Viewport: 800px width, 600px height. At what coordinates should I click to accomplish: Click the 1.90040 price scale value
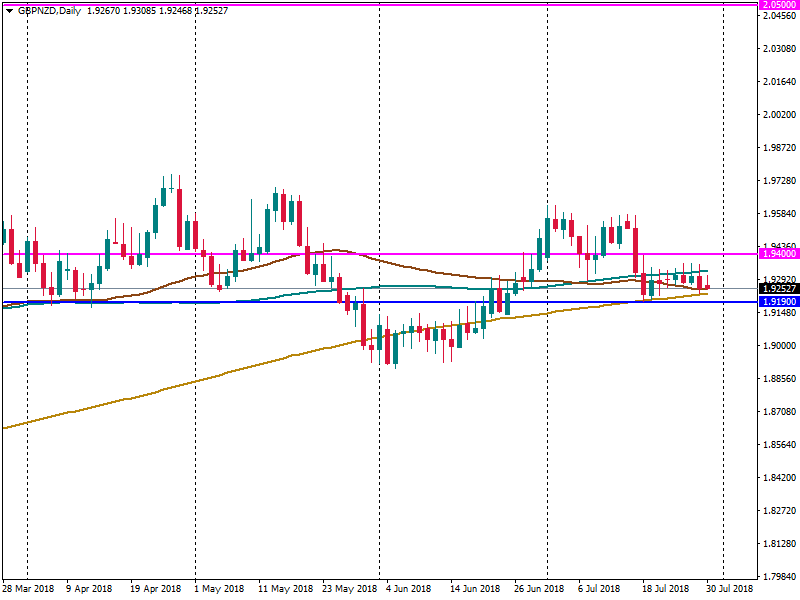tap(777, 346)
